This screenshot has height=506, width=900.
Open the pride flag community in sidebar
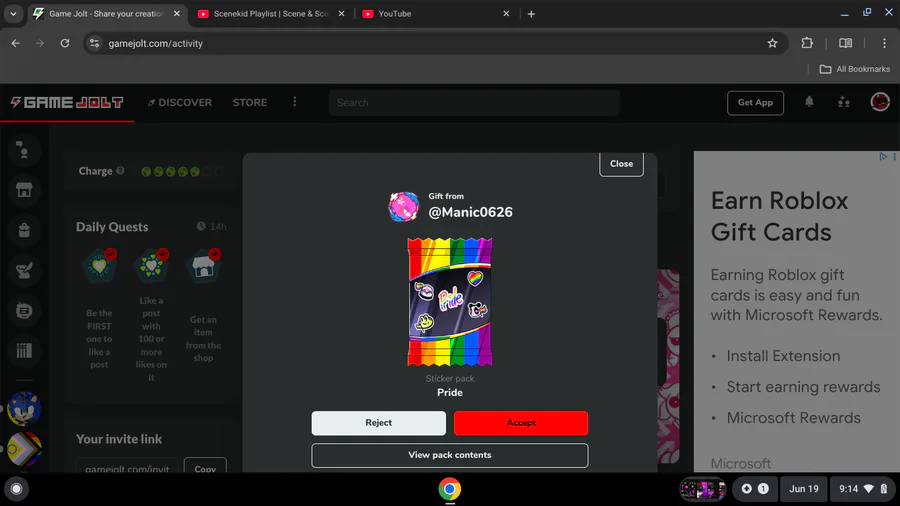click(24, 449)
